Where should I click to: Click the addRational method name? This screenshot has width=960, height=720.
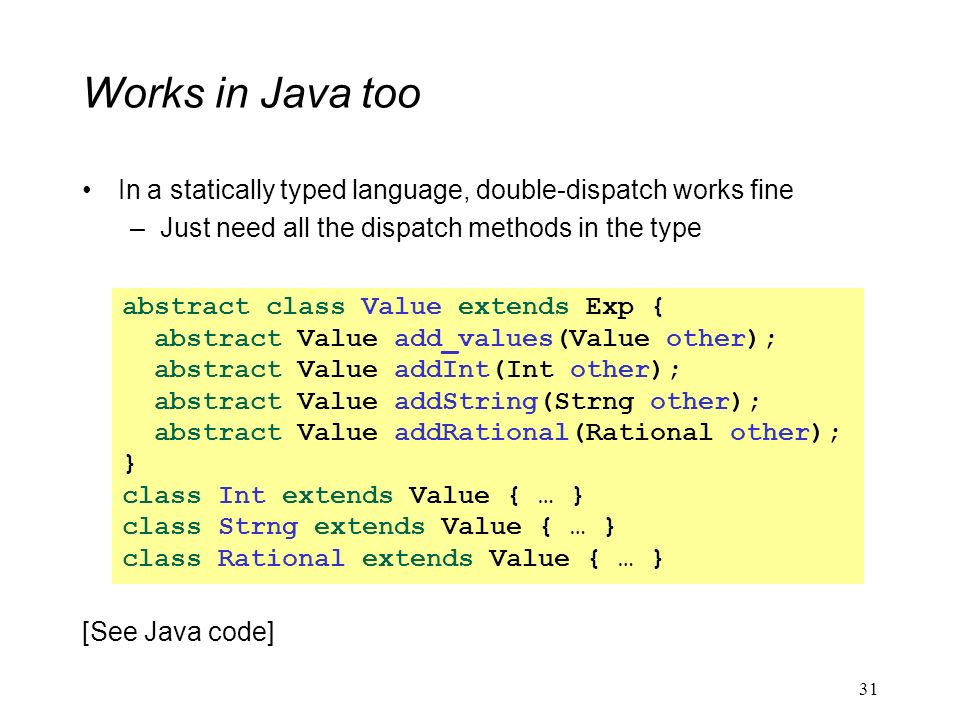coord(481,433)
